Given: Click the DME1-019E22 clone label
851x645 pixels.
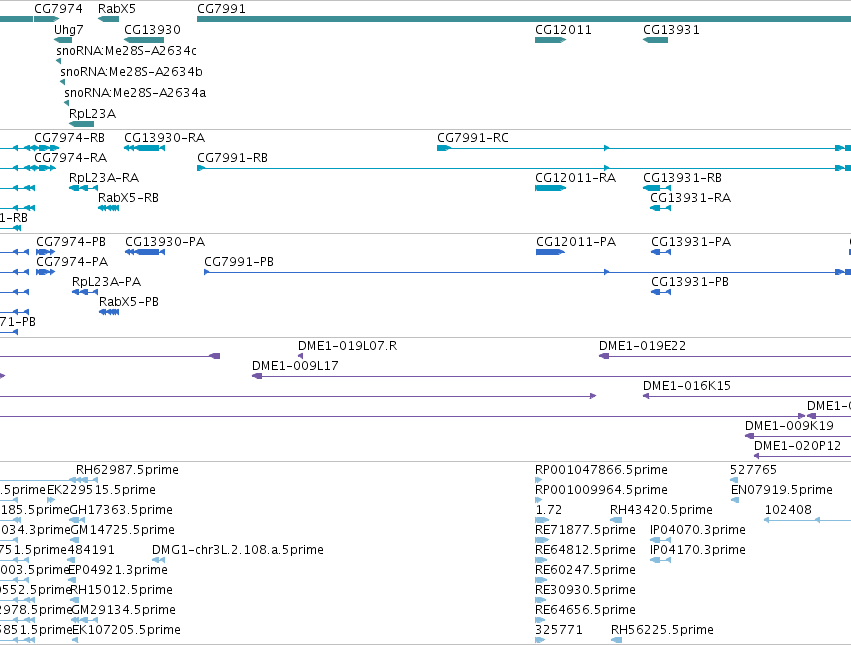Looking at the screenshot, I should coord(643,346).
